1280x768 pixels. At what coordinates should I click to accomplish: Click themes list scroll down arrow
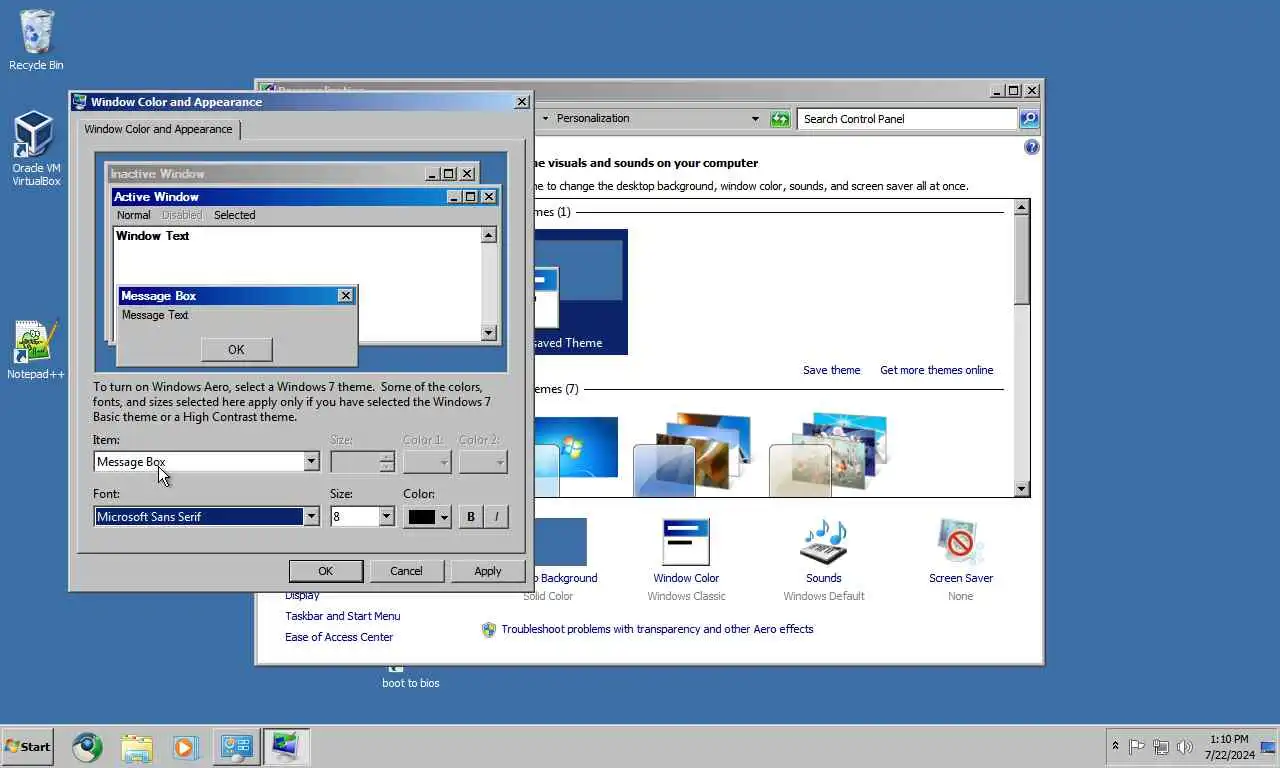(1021, 489)
